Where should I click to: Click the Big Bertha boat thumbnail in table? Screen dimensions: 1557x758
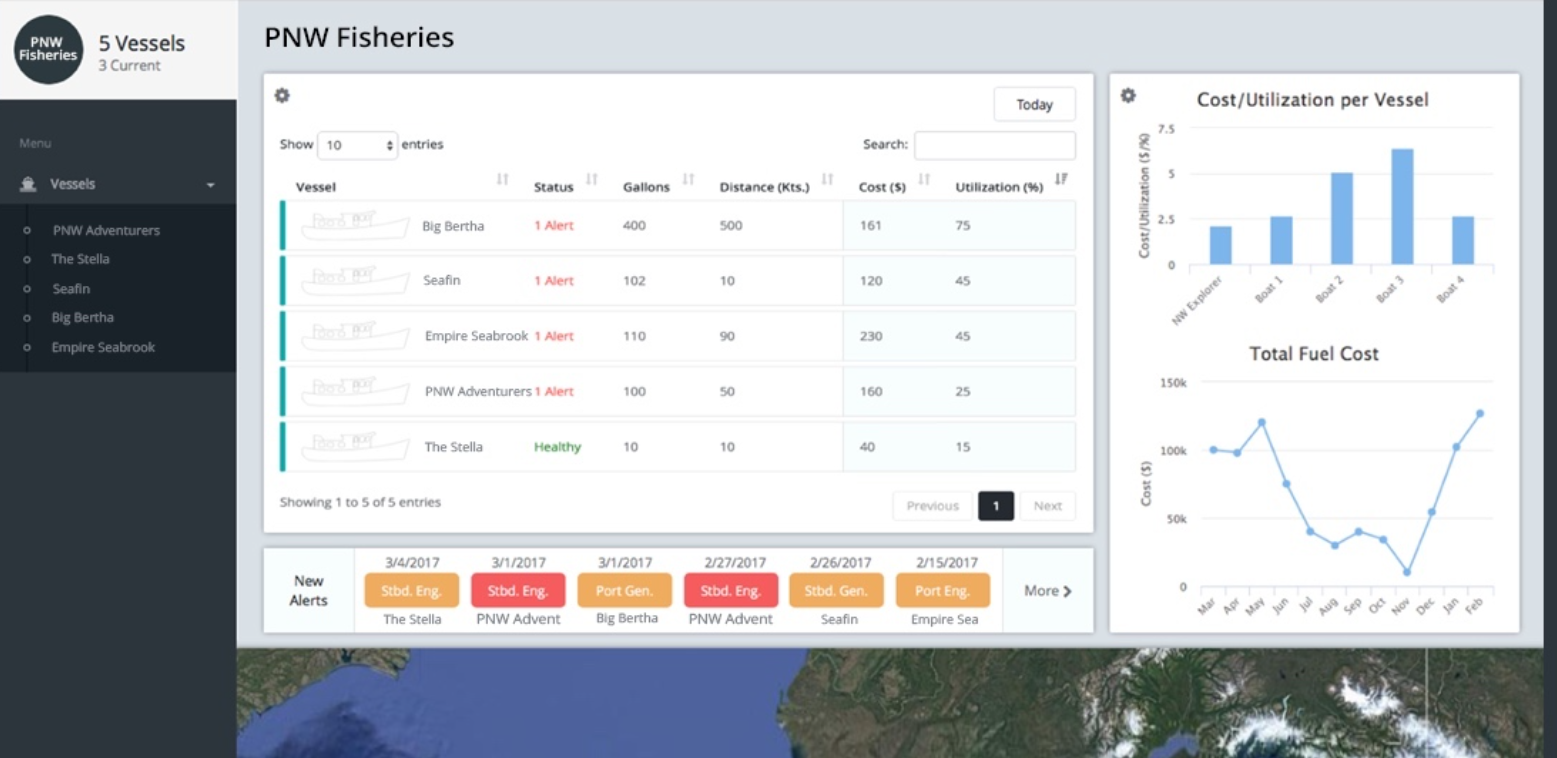pyautogui.click(x=355, y=226)
